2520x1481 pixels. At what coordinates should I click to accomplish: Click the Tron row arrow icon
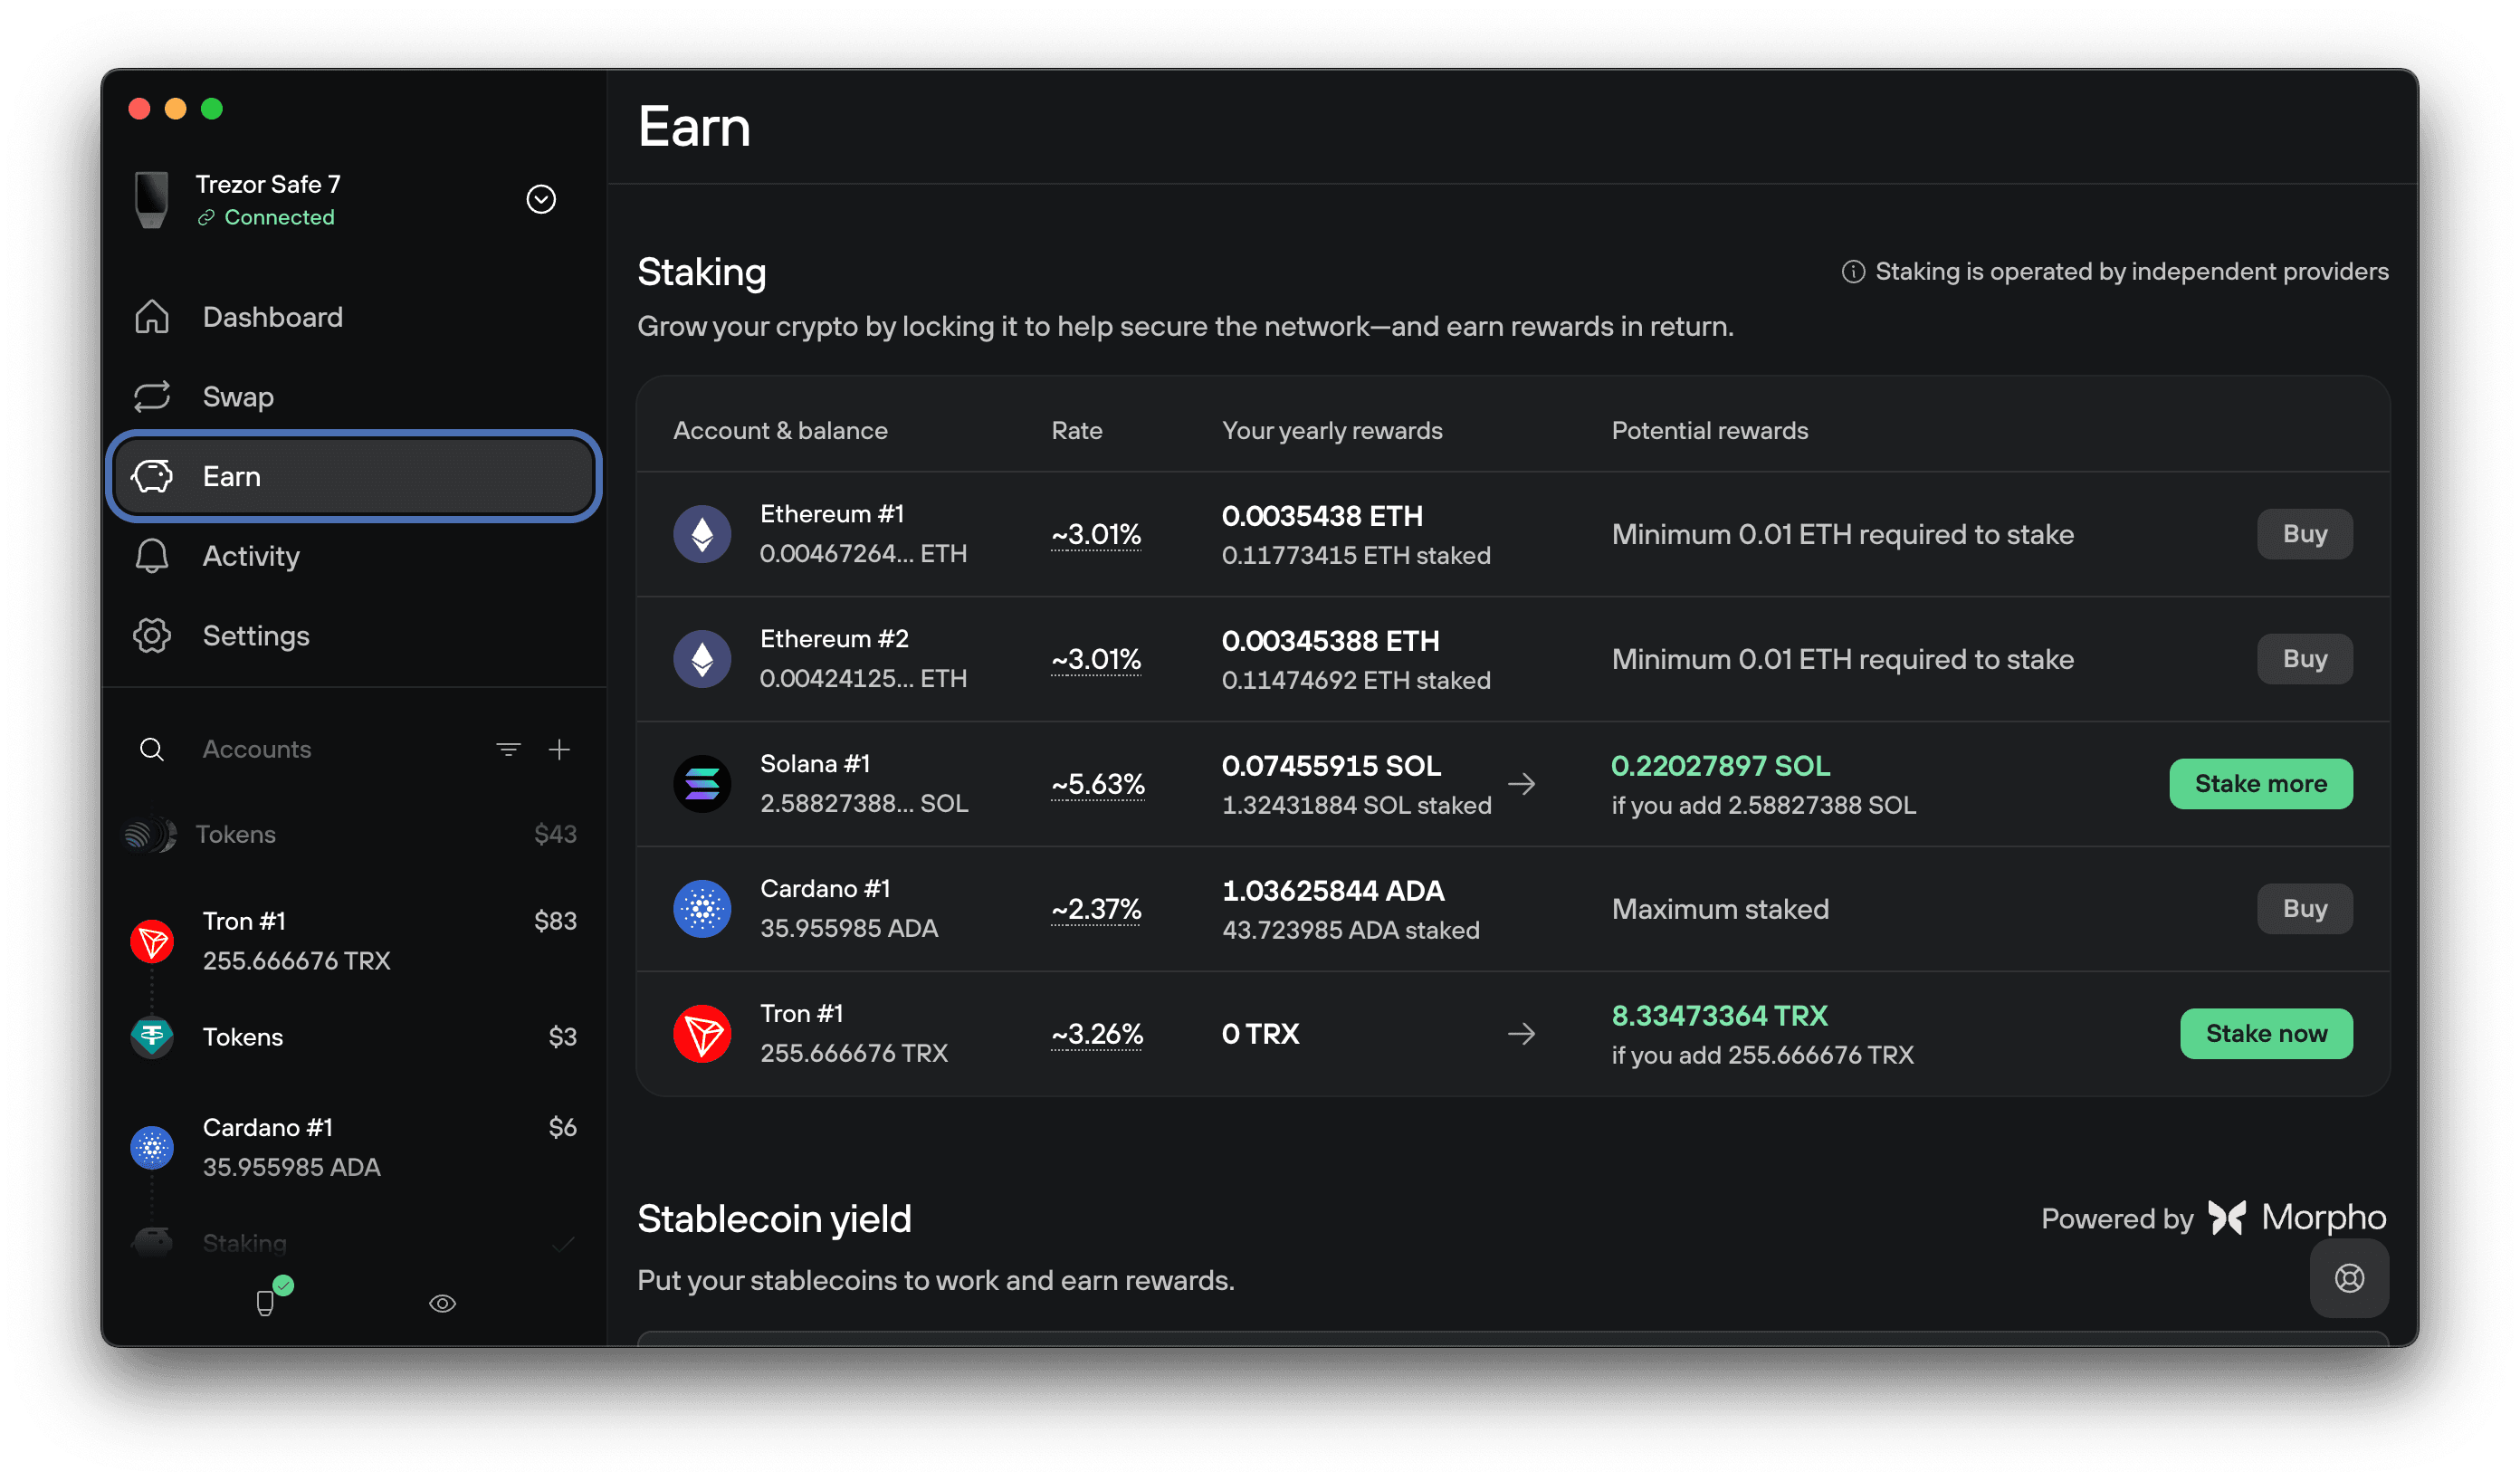click(x=1522, y=1034)
